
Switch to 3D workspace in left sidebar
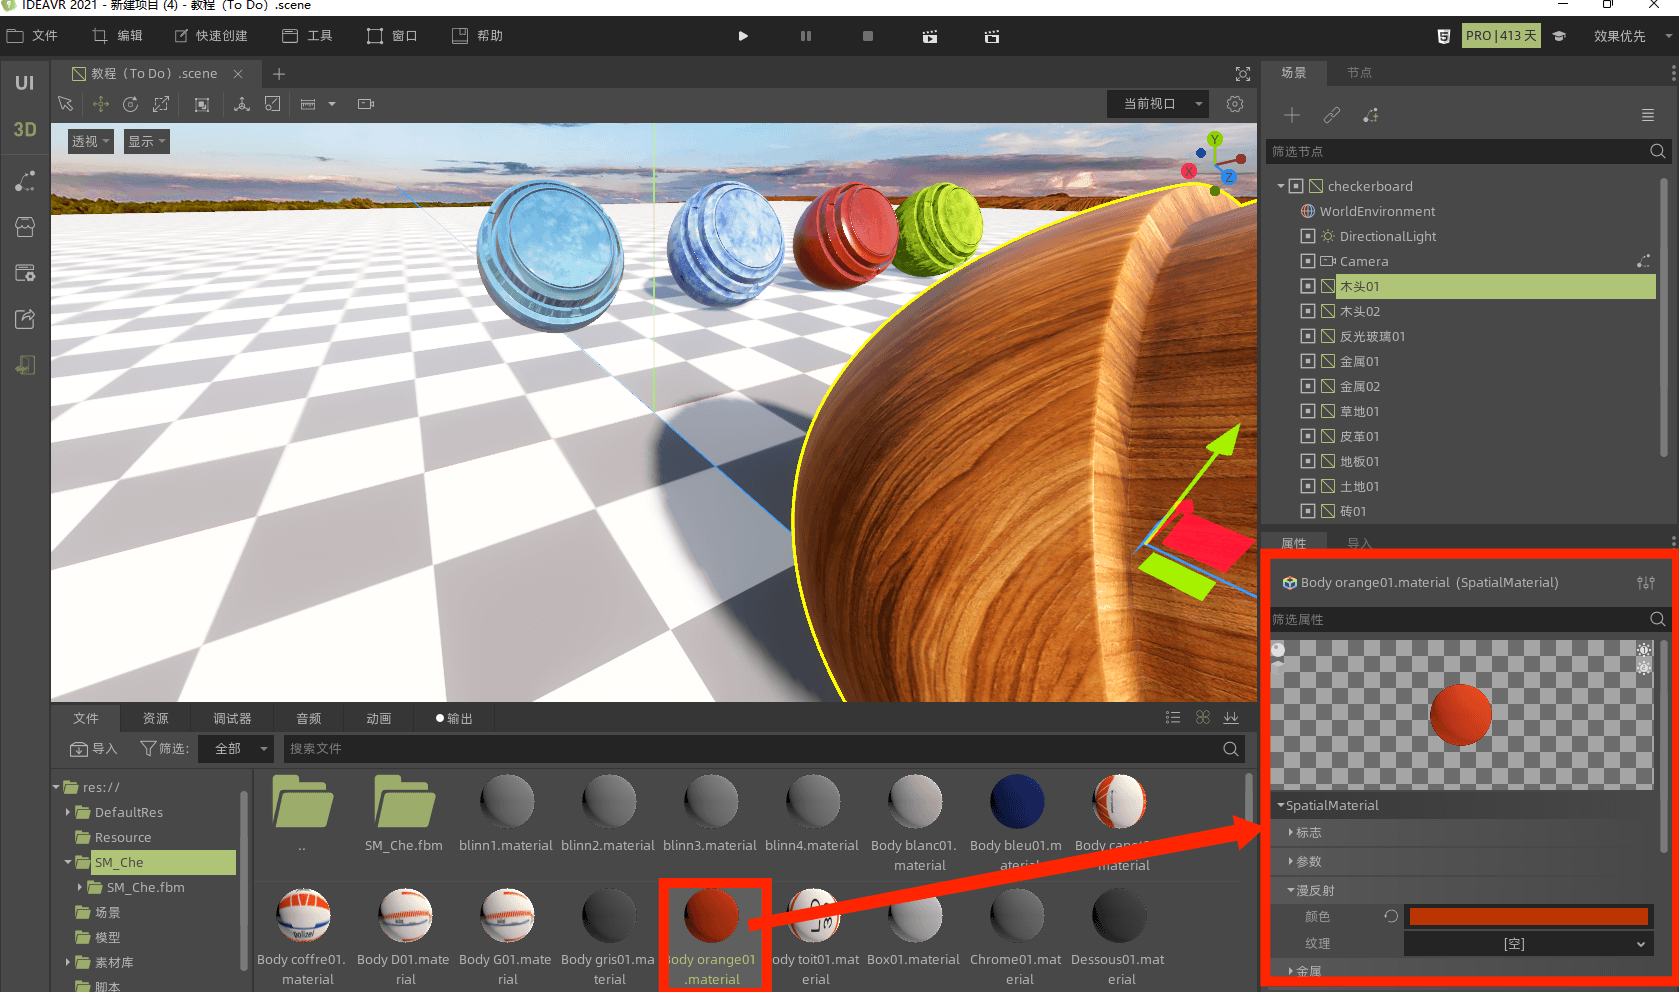[x=25, y=130]
